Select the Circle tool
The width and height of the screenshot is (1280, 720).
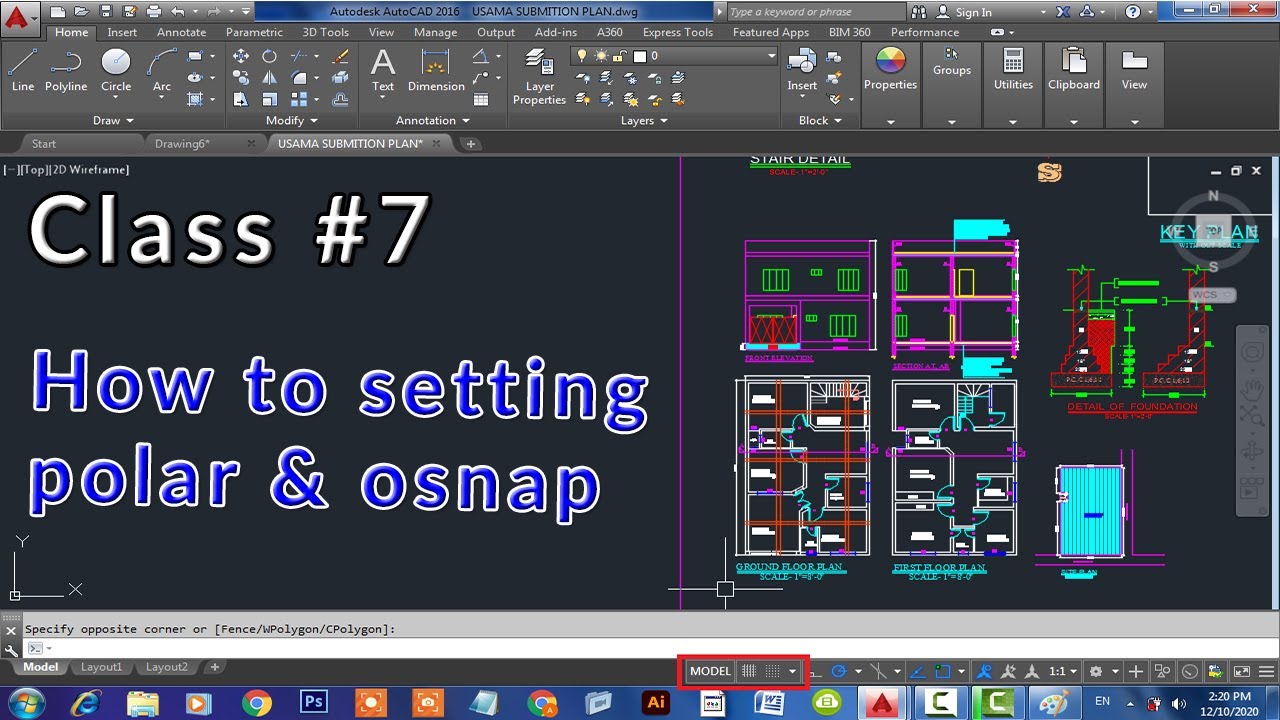pos(116,70)
